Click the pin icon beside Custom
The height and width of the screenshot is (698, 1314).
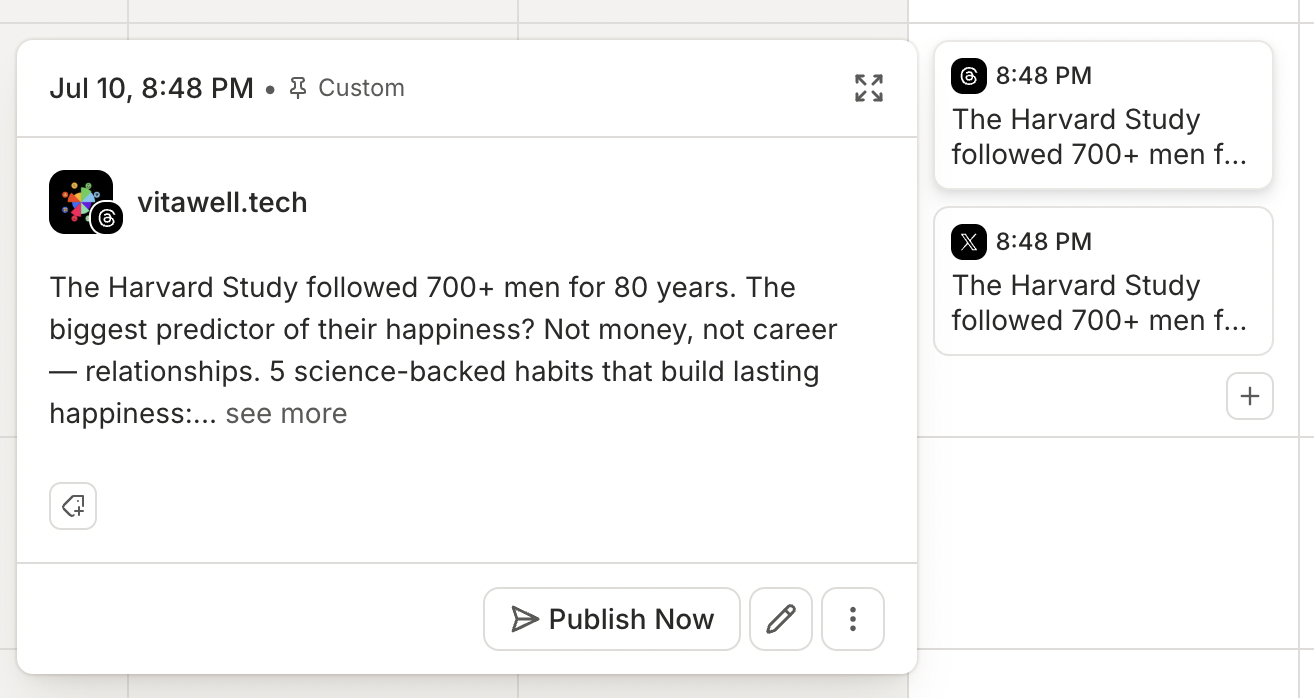click(x=298, y=88)
